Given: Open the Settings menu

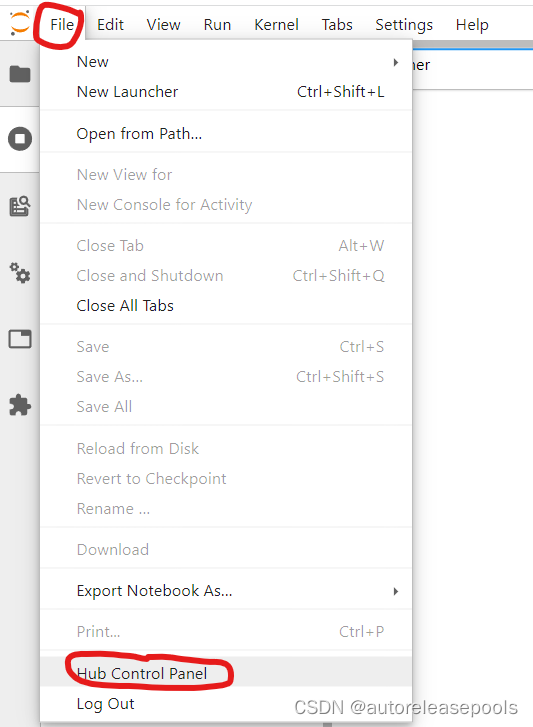Looking at the screenshot, I should (404, 25).
